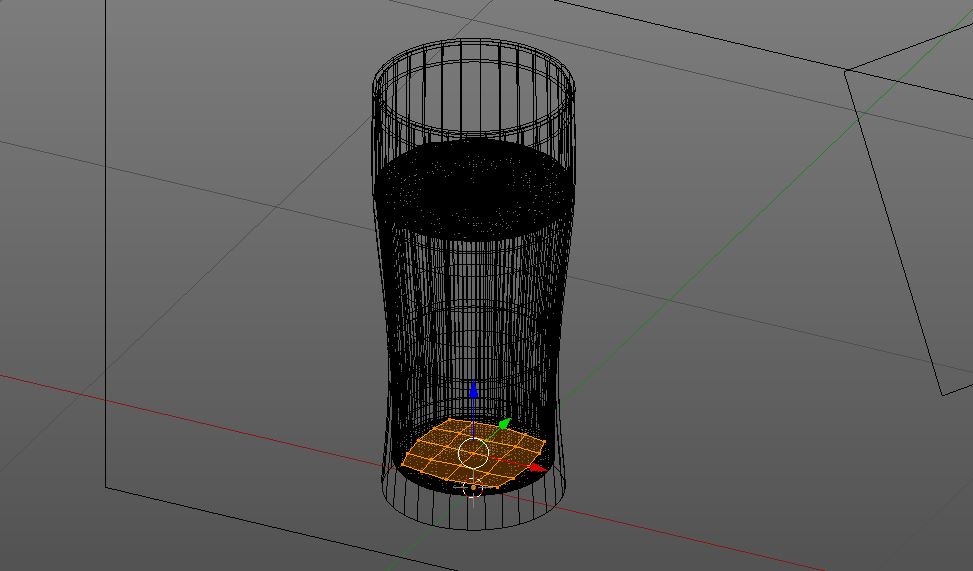The image size is (973, 571).
Task: Select the orange highlighted bottom face mesh
Action: tap(473, 456)
